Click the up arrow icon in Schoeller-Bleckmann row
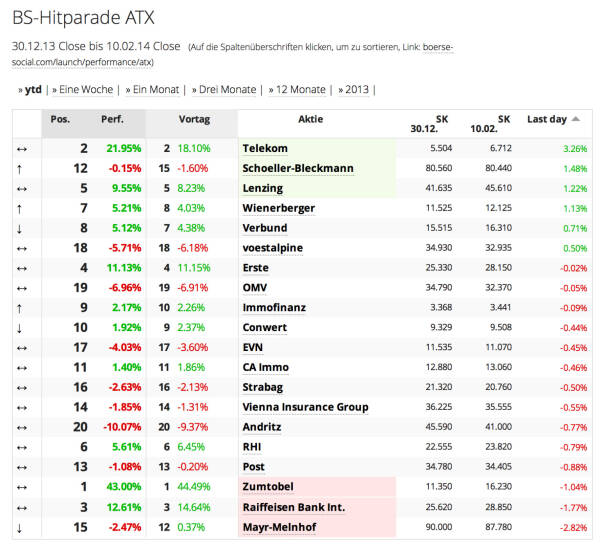The height and width of the screenshot is (546, 600). pos(20,169)
